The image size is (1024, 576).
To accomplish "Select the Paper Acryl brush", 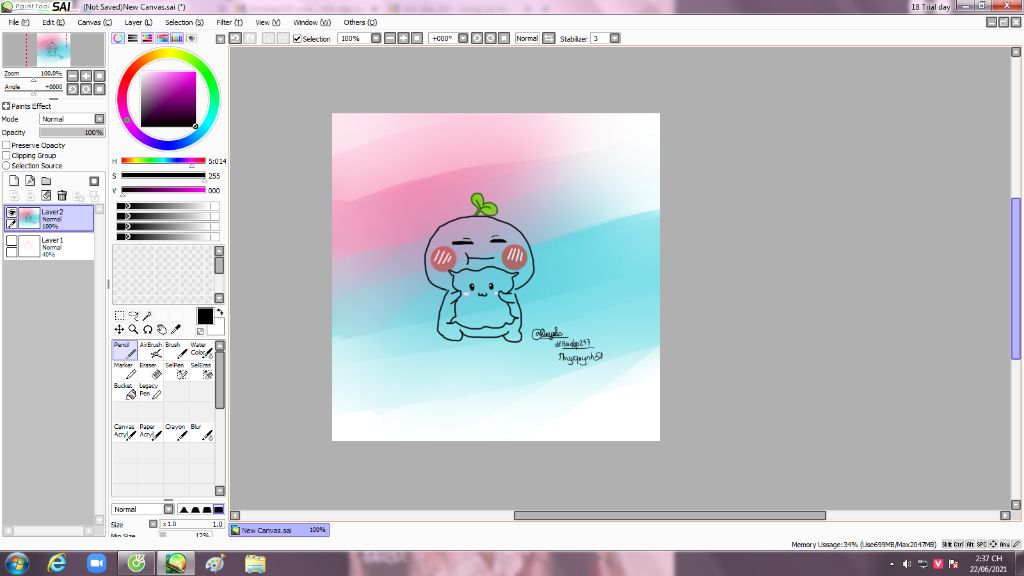I will (150, 432).
